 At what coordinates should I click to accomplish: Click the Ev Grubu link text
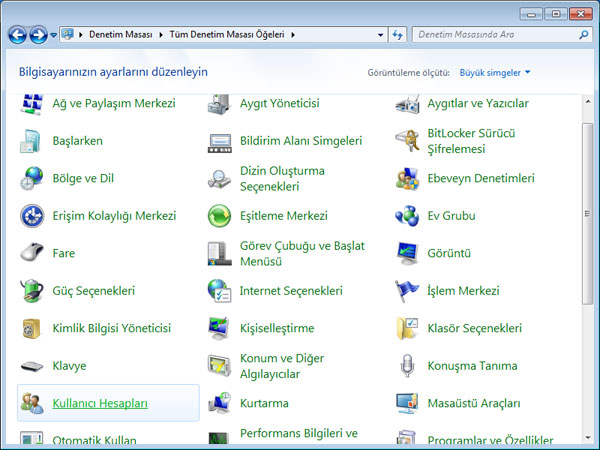coord(451,216)
